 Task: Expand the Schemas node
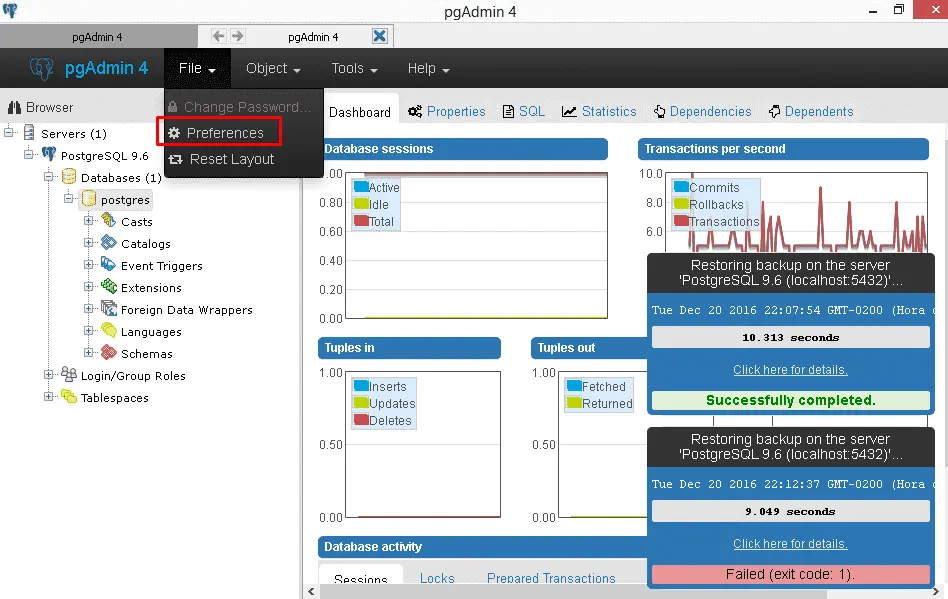tap(88, 352)
